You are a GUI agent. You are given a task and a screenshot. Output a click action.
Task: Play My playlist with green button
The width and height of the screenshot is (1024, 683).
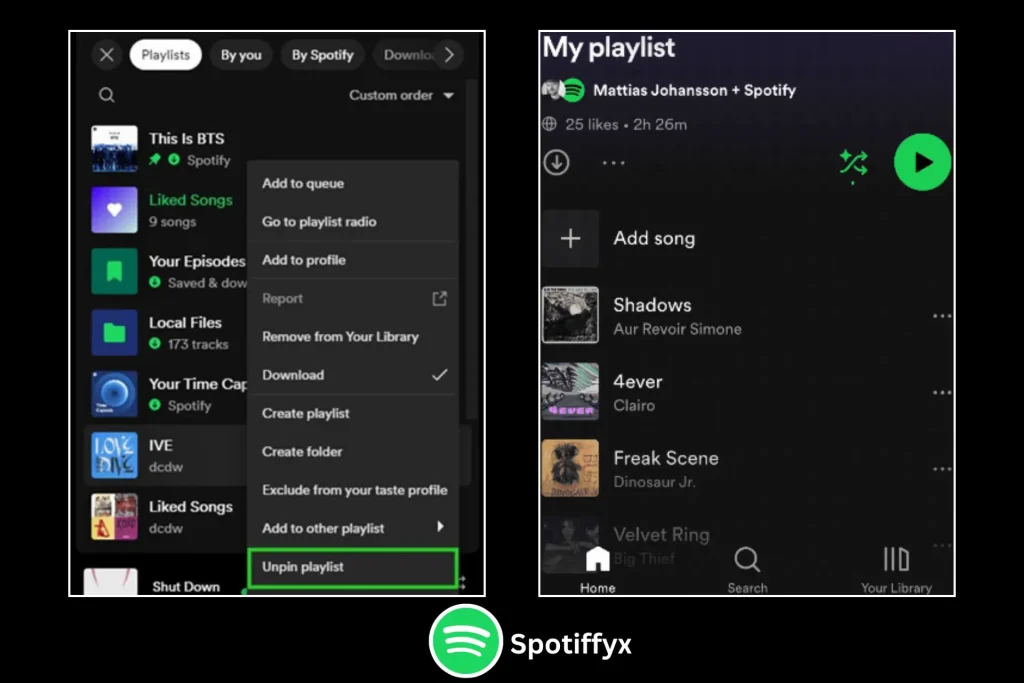(923, 162)
